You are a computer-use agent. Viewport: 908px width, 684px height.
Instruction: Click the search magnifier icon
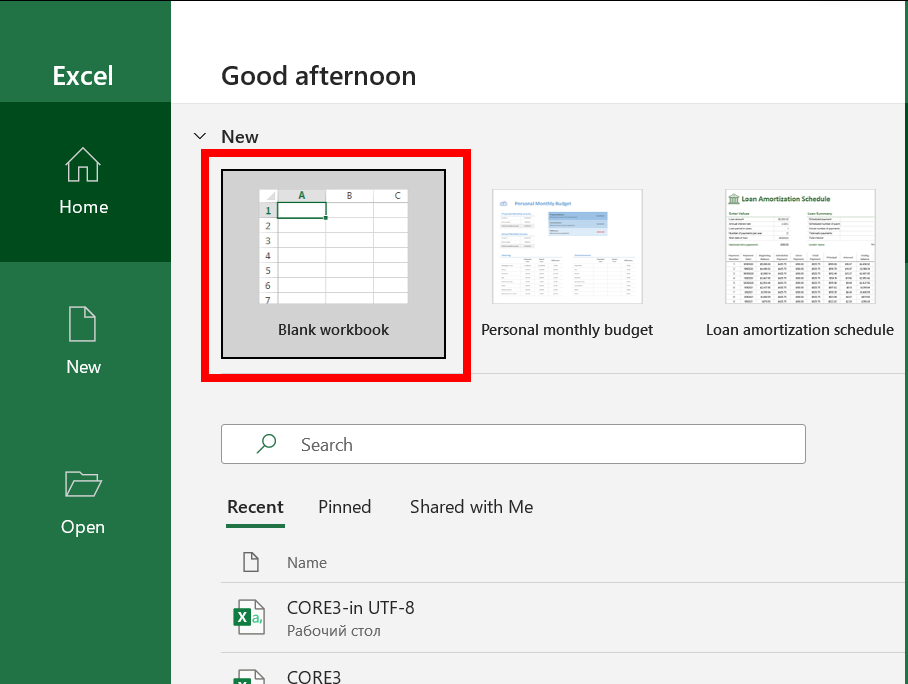(x=266, y=444)
